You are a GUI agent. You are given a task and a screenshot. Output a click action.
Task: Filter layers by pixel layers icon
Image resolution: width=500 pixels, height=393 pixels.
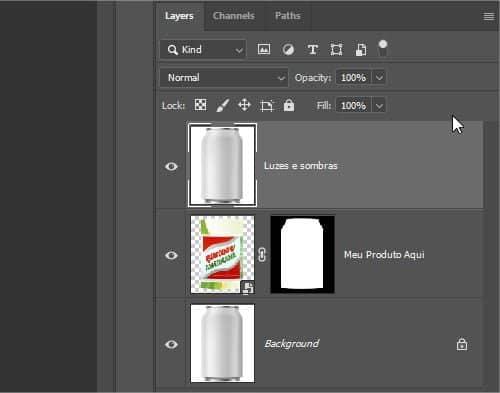pos(264,49)
